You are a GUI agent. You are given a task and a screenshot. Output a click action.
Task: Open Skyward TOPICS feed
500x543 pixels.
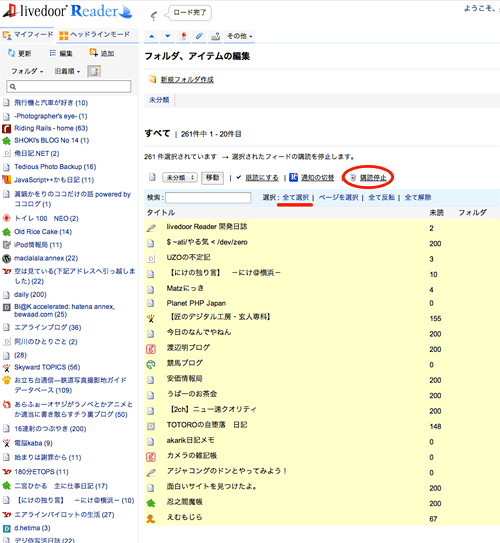(47, 367)
